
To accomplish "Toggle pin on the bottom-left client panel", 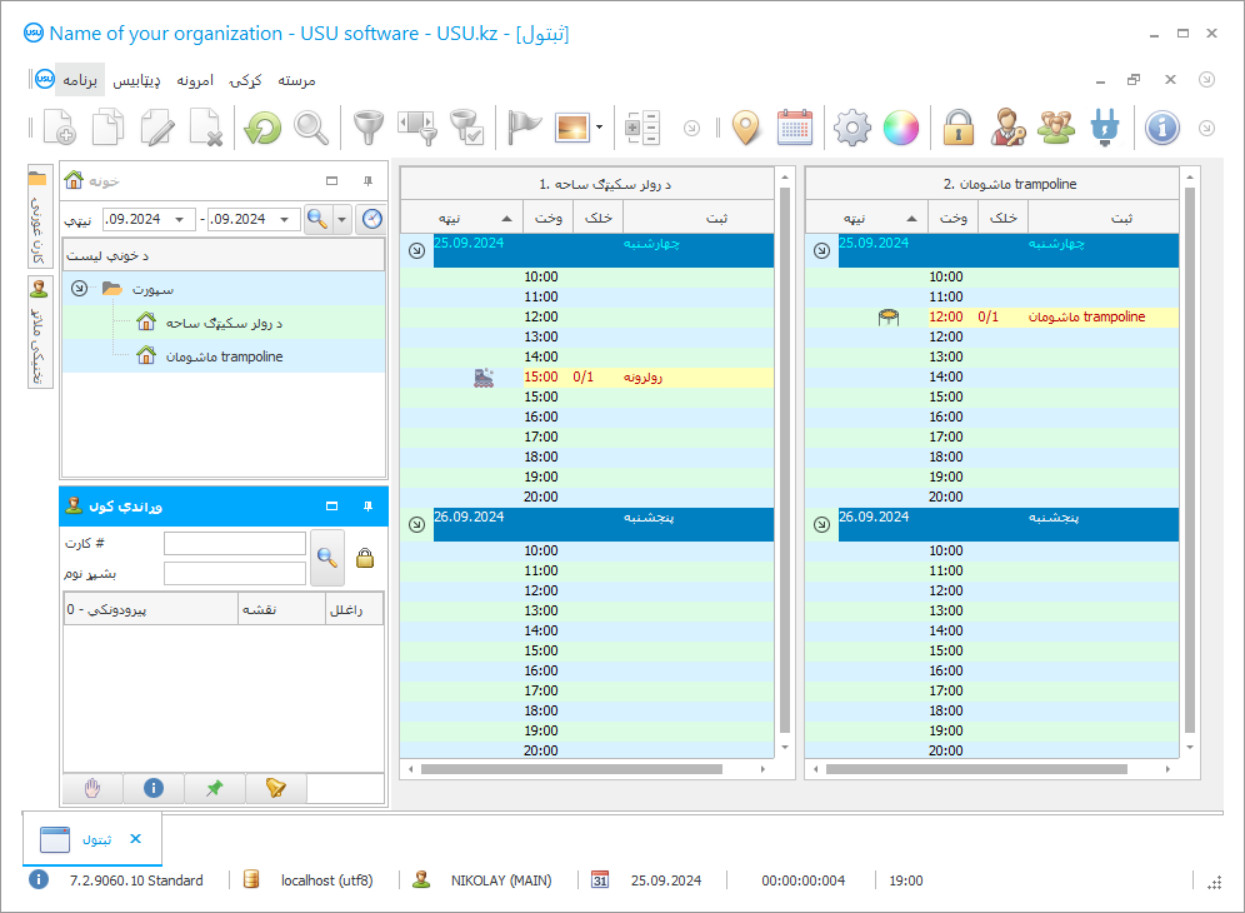I will click(x=367, y=507).
